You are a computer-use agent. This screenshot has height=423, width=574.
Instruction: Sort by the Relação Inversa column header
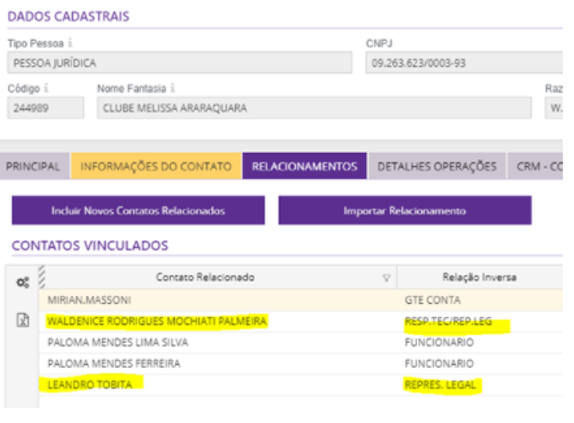click(480, 277)
